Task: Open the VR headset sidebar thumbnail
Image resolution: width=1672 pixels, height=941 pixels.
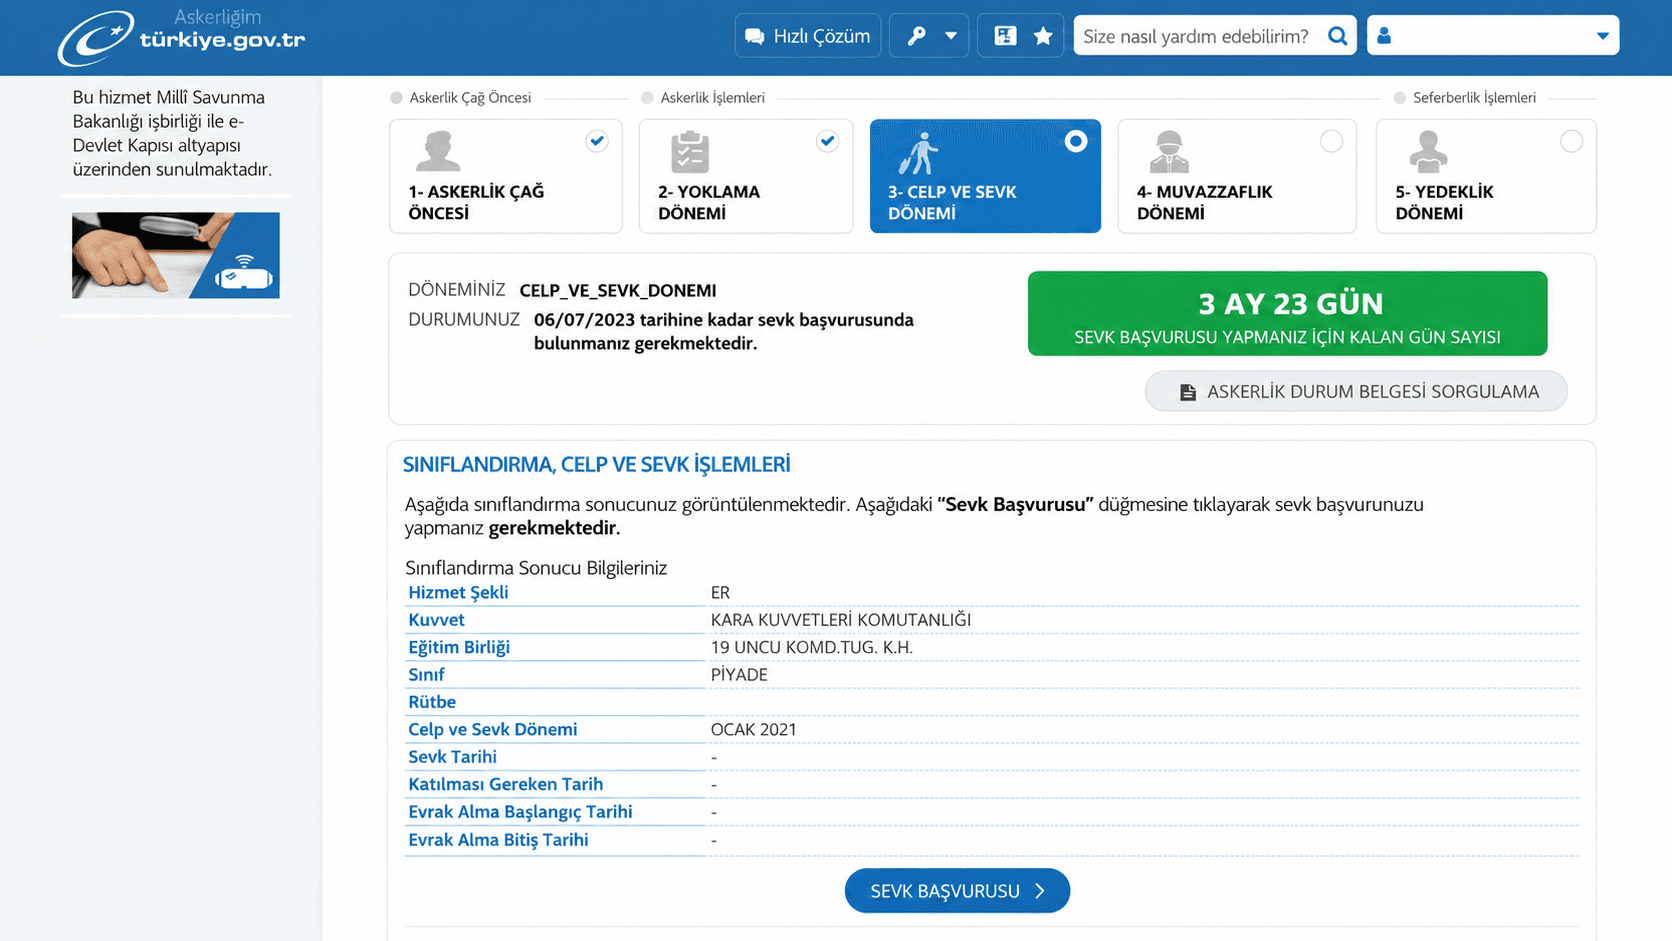Action: coord(176,255)
